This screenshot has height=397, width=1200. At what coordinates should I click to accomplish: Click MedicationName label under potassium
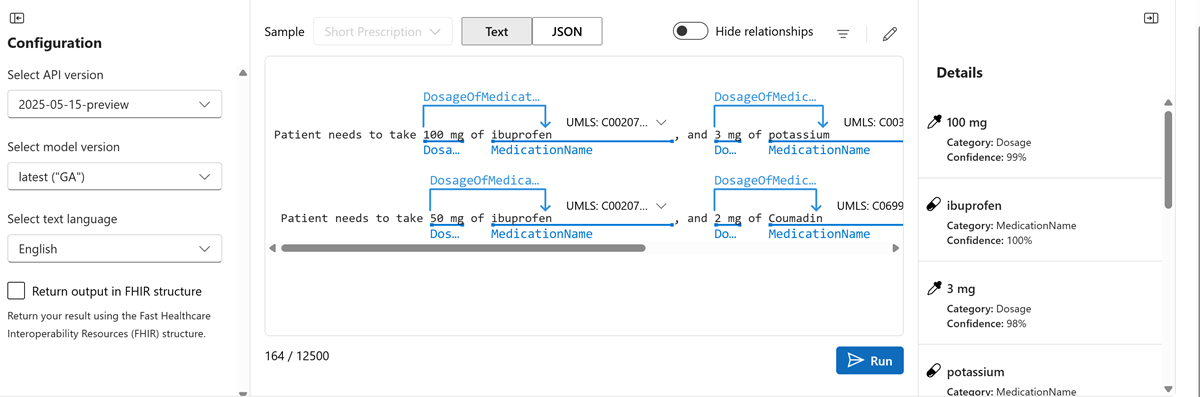(819, 150)
